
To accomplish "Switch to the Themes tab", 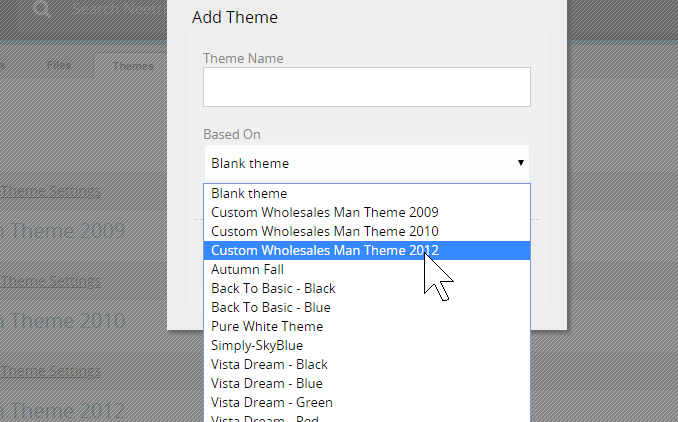I will click(x=132, y=66).
